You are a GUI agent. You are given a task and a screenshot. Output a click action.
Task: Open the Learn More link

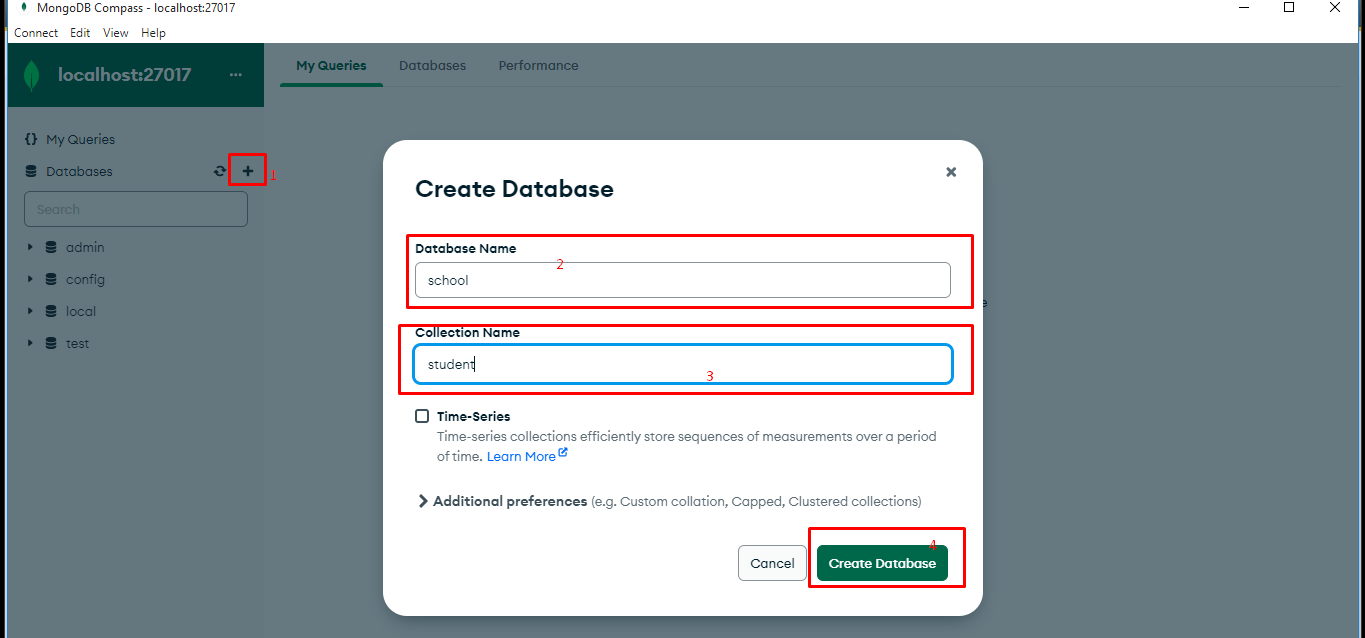click(521, 456)
